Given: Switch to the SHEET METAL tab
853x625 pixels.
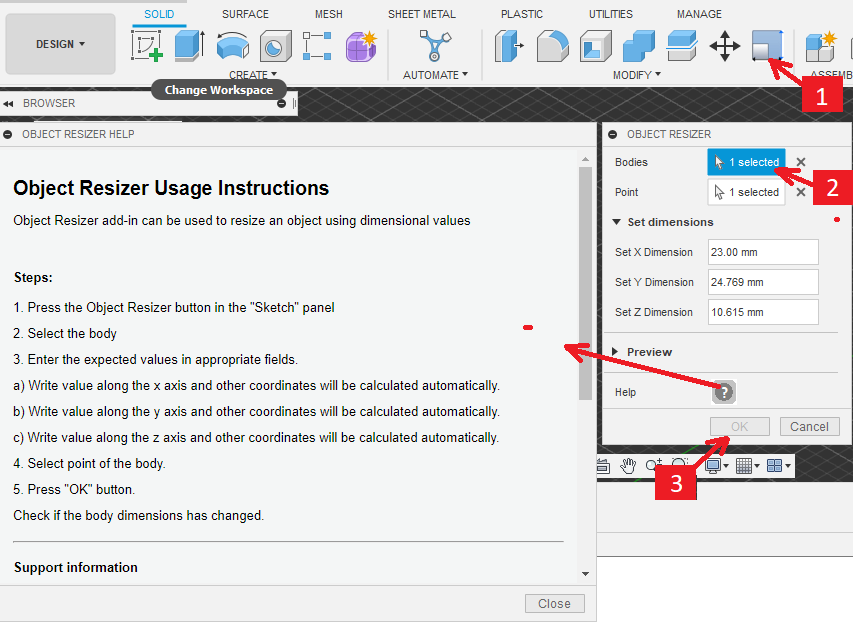Looking at the screenshot, I should [x=422, y=14].
